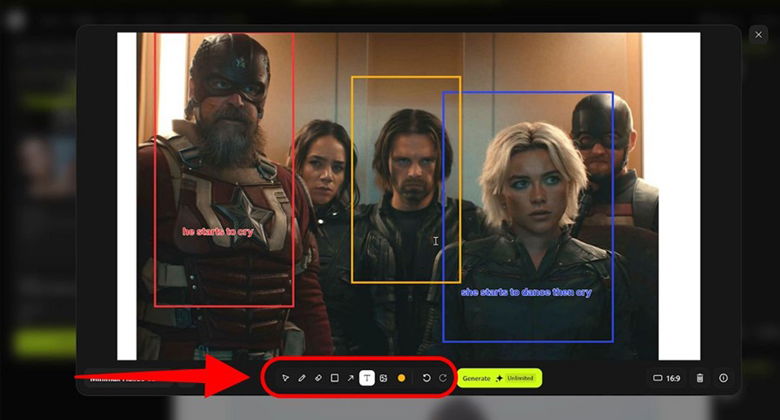Click the Unlimited badge
Screen dimensions: 780x420
point(518,378)
